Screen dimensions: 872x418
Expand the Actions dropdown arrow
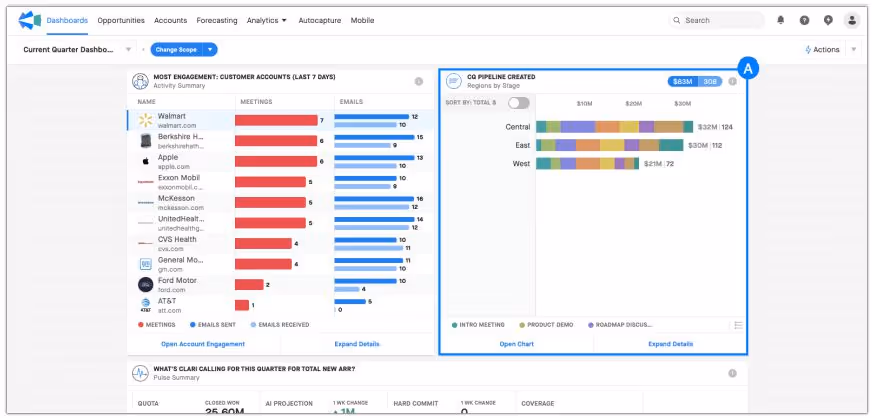pos(854,49)
